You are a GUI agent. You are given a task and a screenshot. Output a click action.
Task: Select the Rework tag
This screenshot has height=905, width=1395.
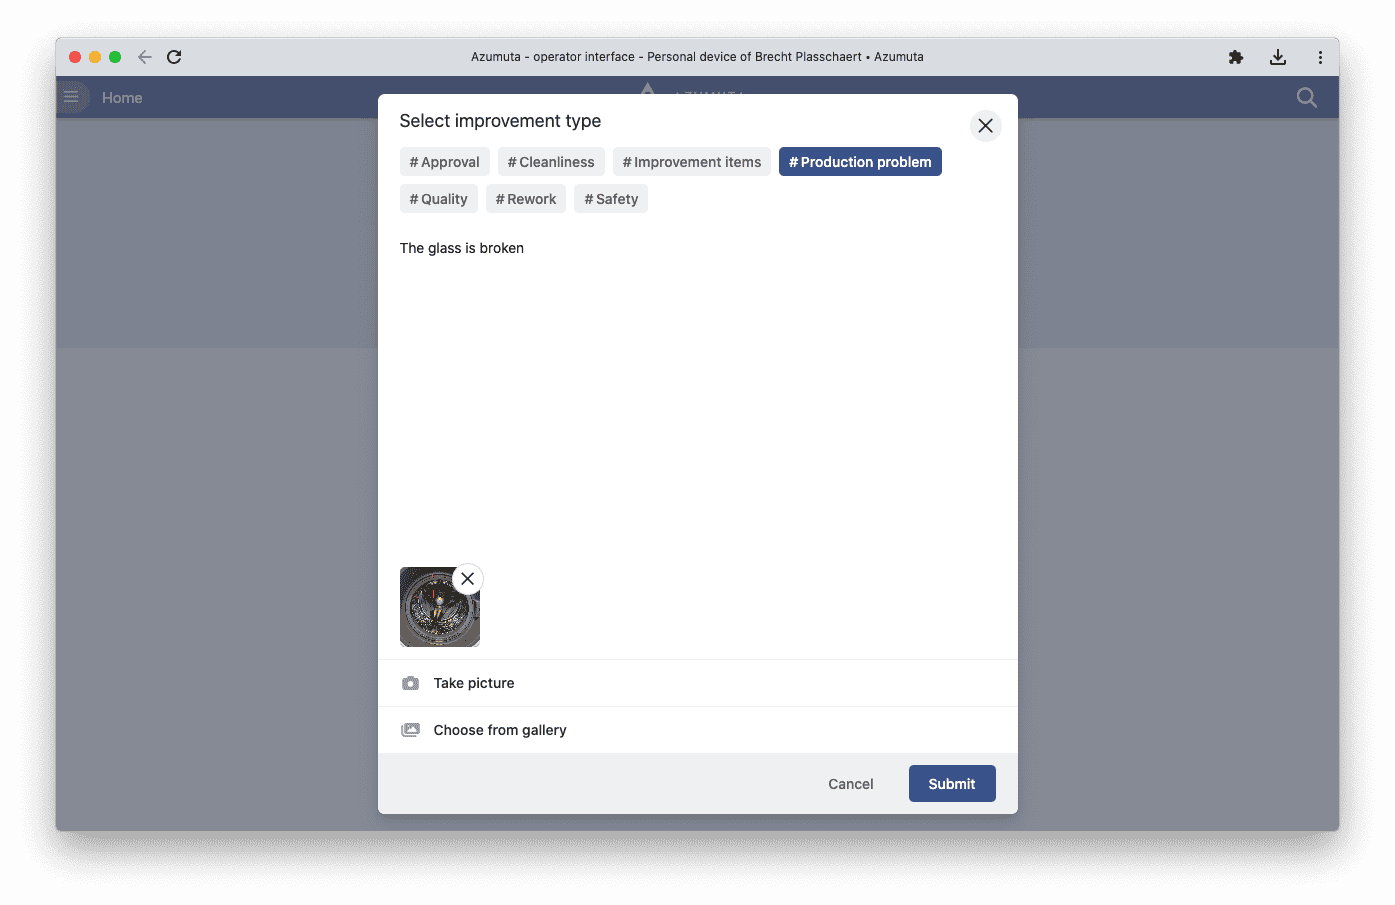(525, 198)
